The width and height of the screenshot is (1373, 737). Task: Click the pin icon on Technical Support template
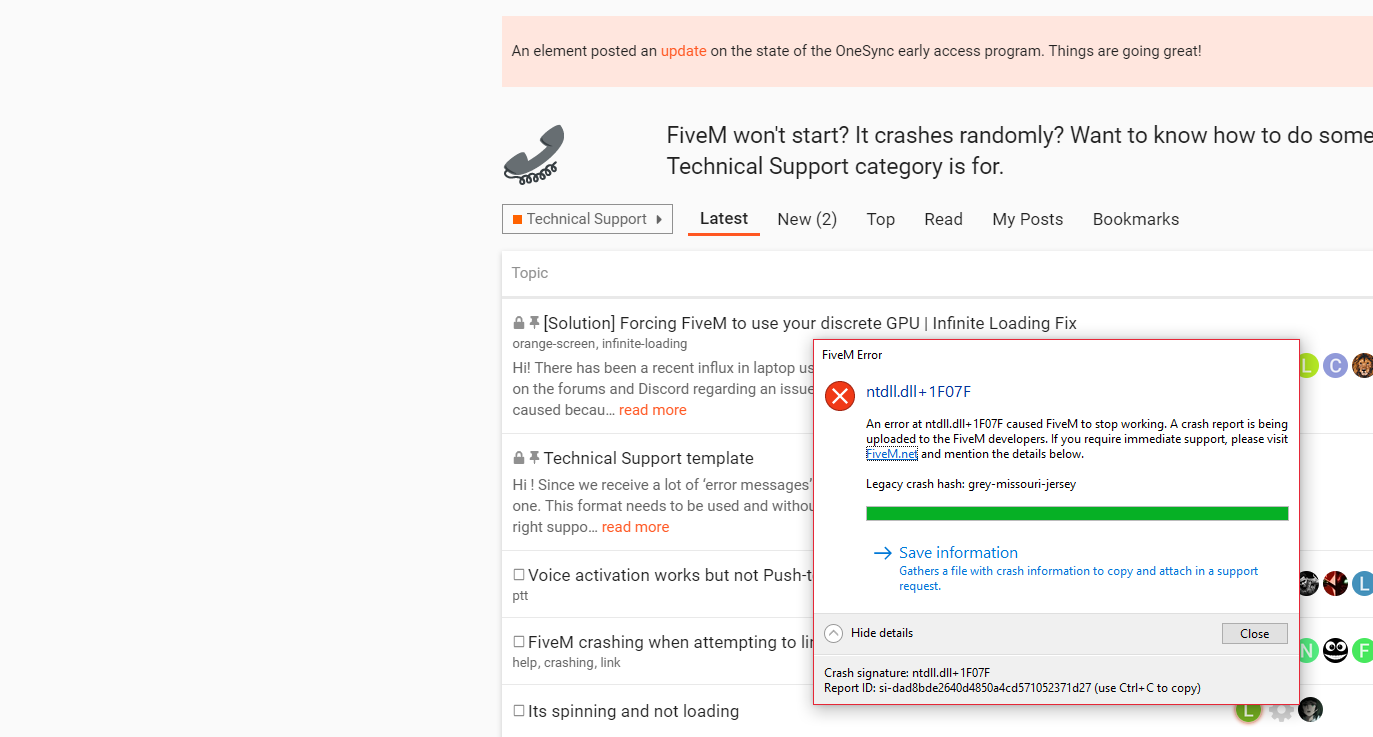tap(534, 458)
